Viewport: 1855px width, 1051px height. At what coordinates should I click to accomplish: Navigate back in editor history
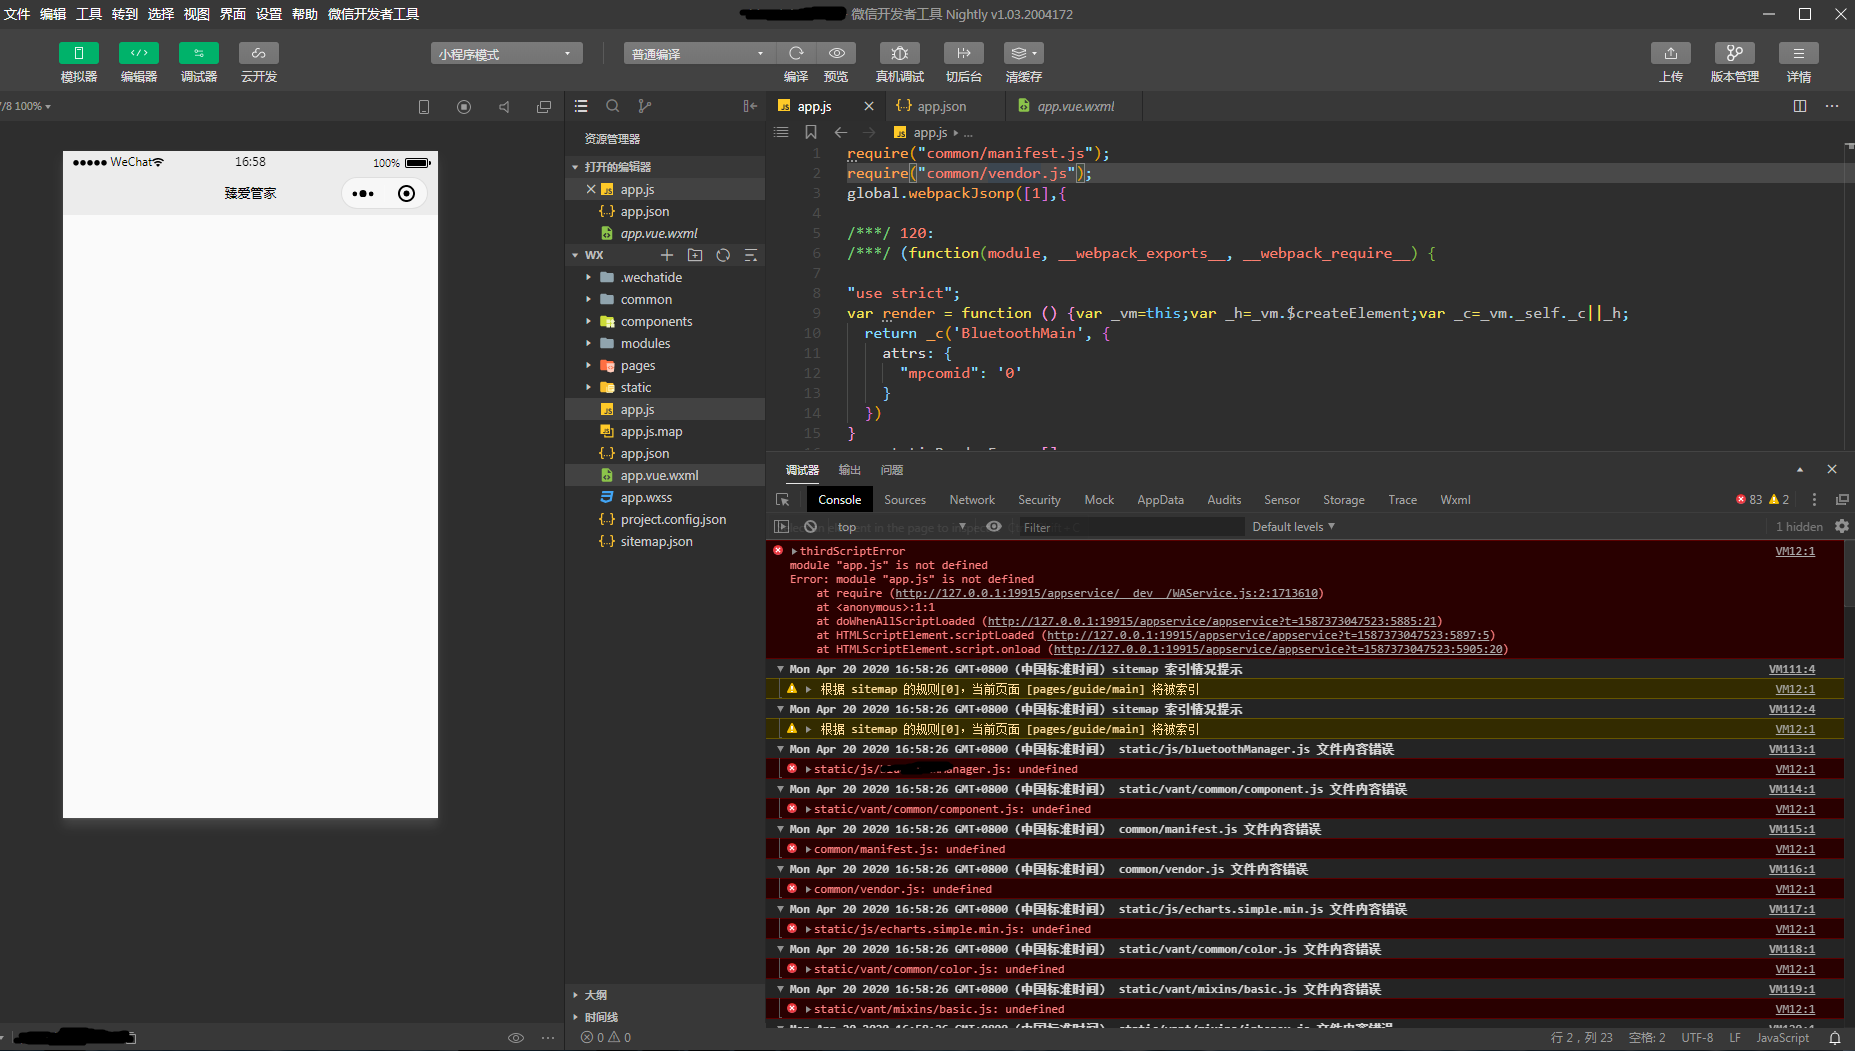[841, 132]
